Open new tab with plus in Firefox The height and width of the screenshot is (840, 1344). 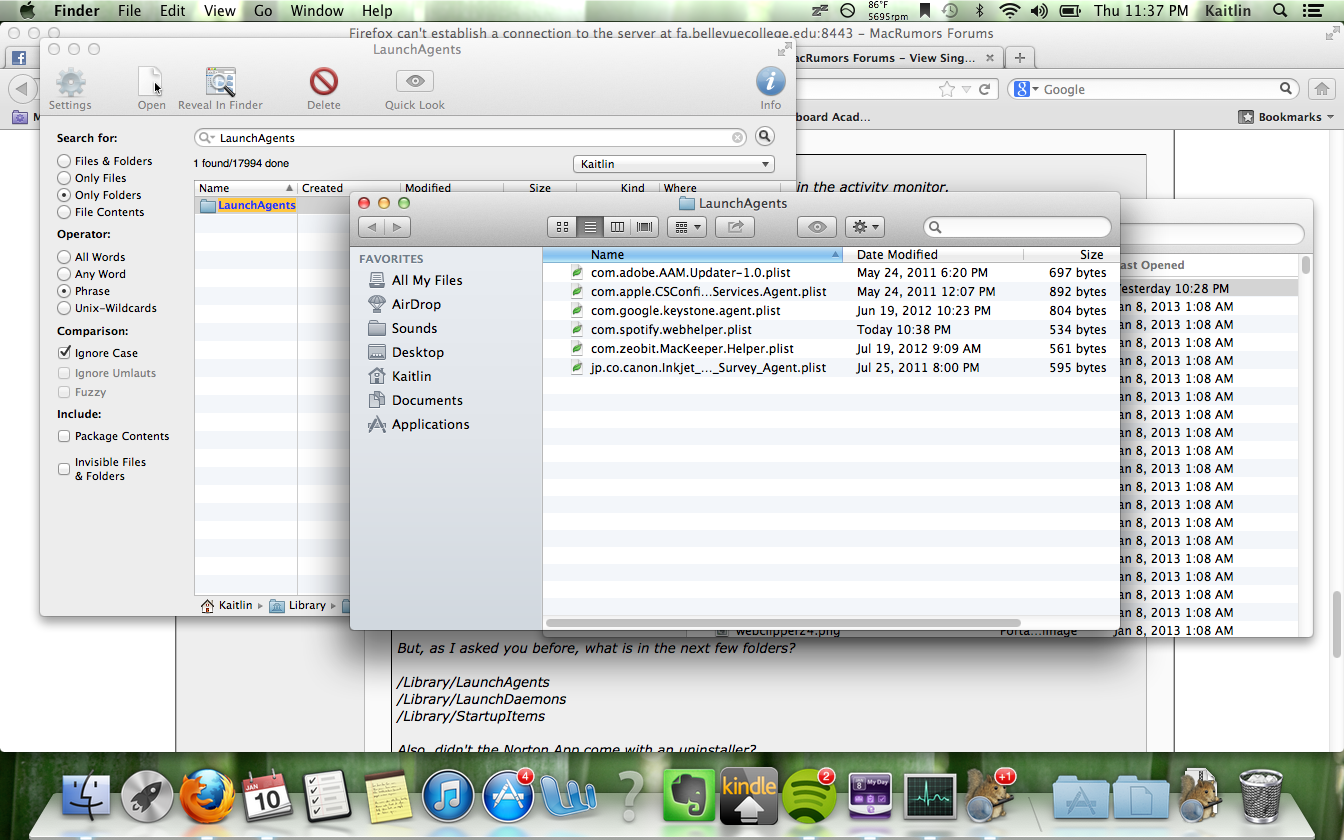coord(1019,58)
